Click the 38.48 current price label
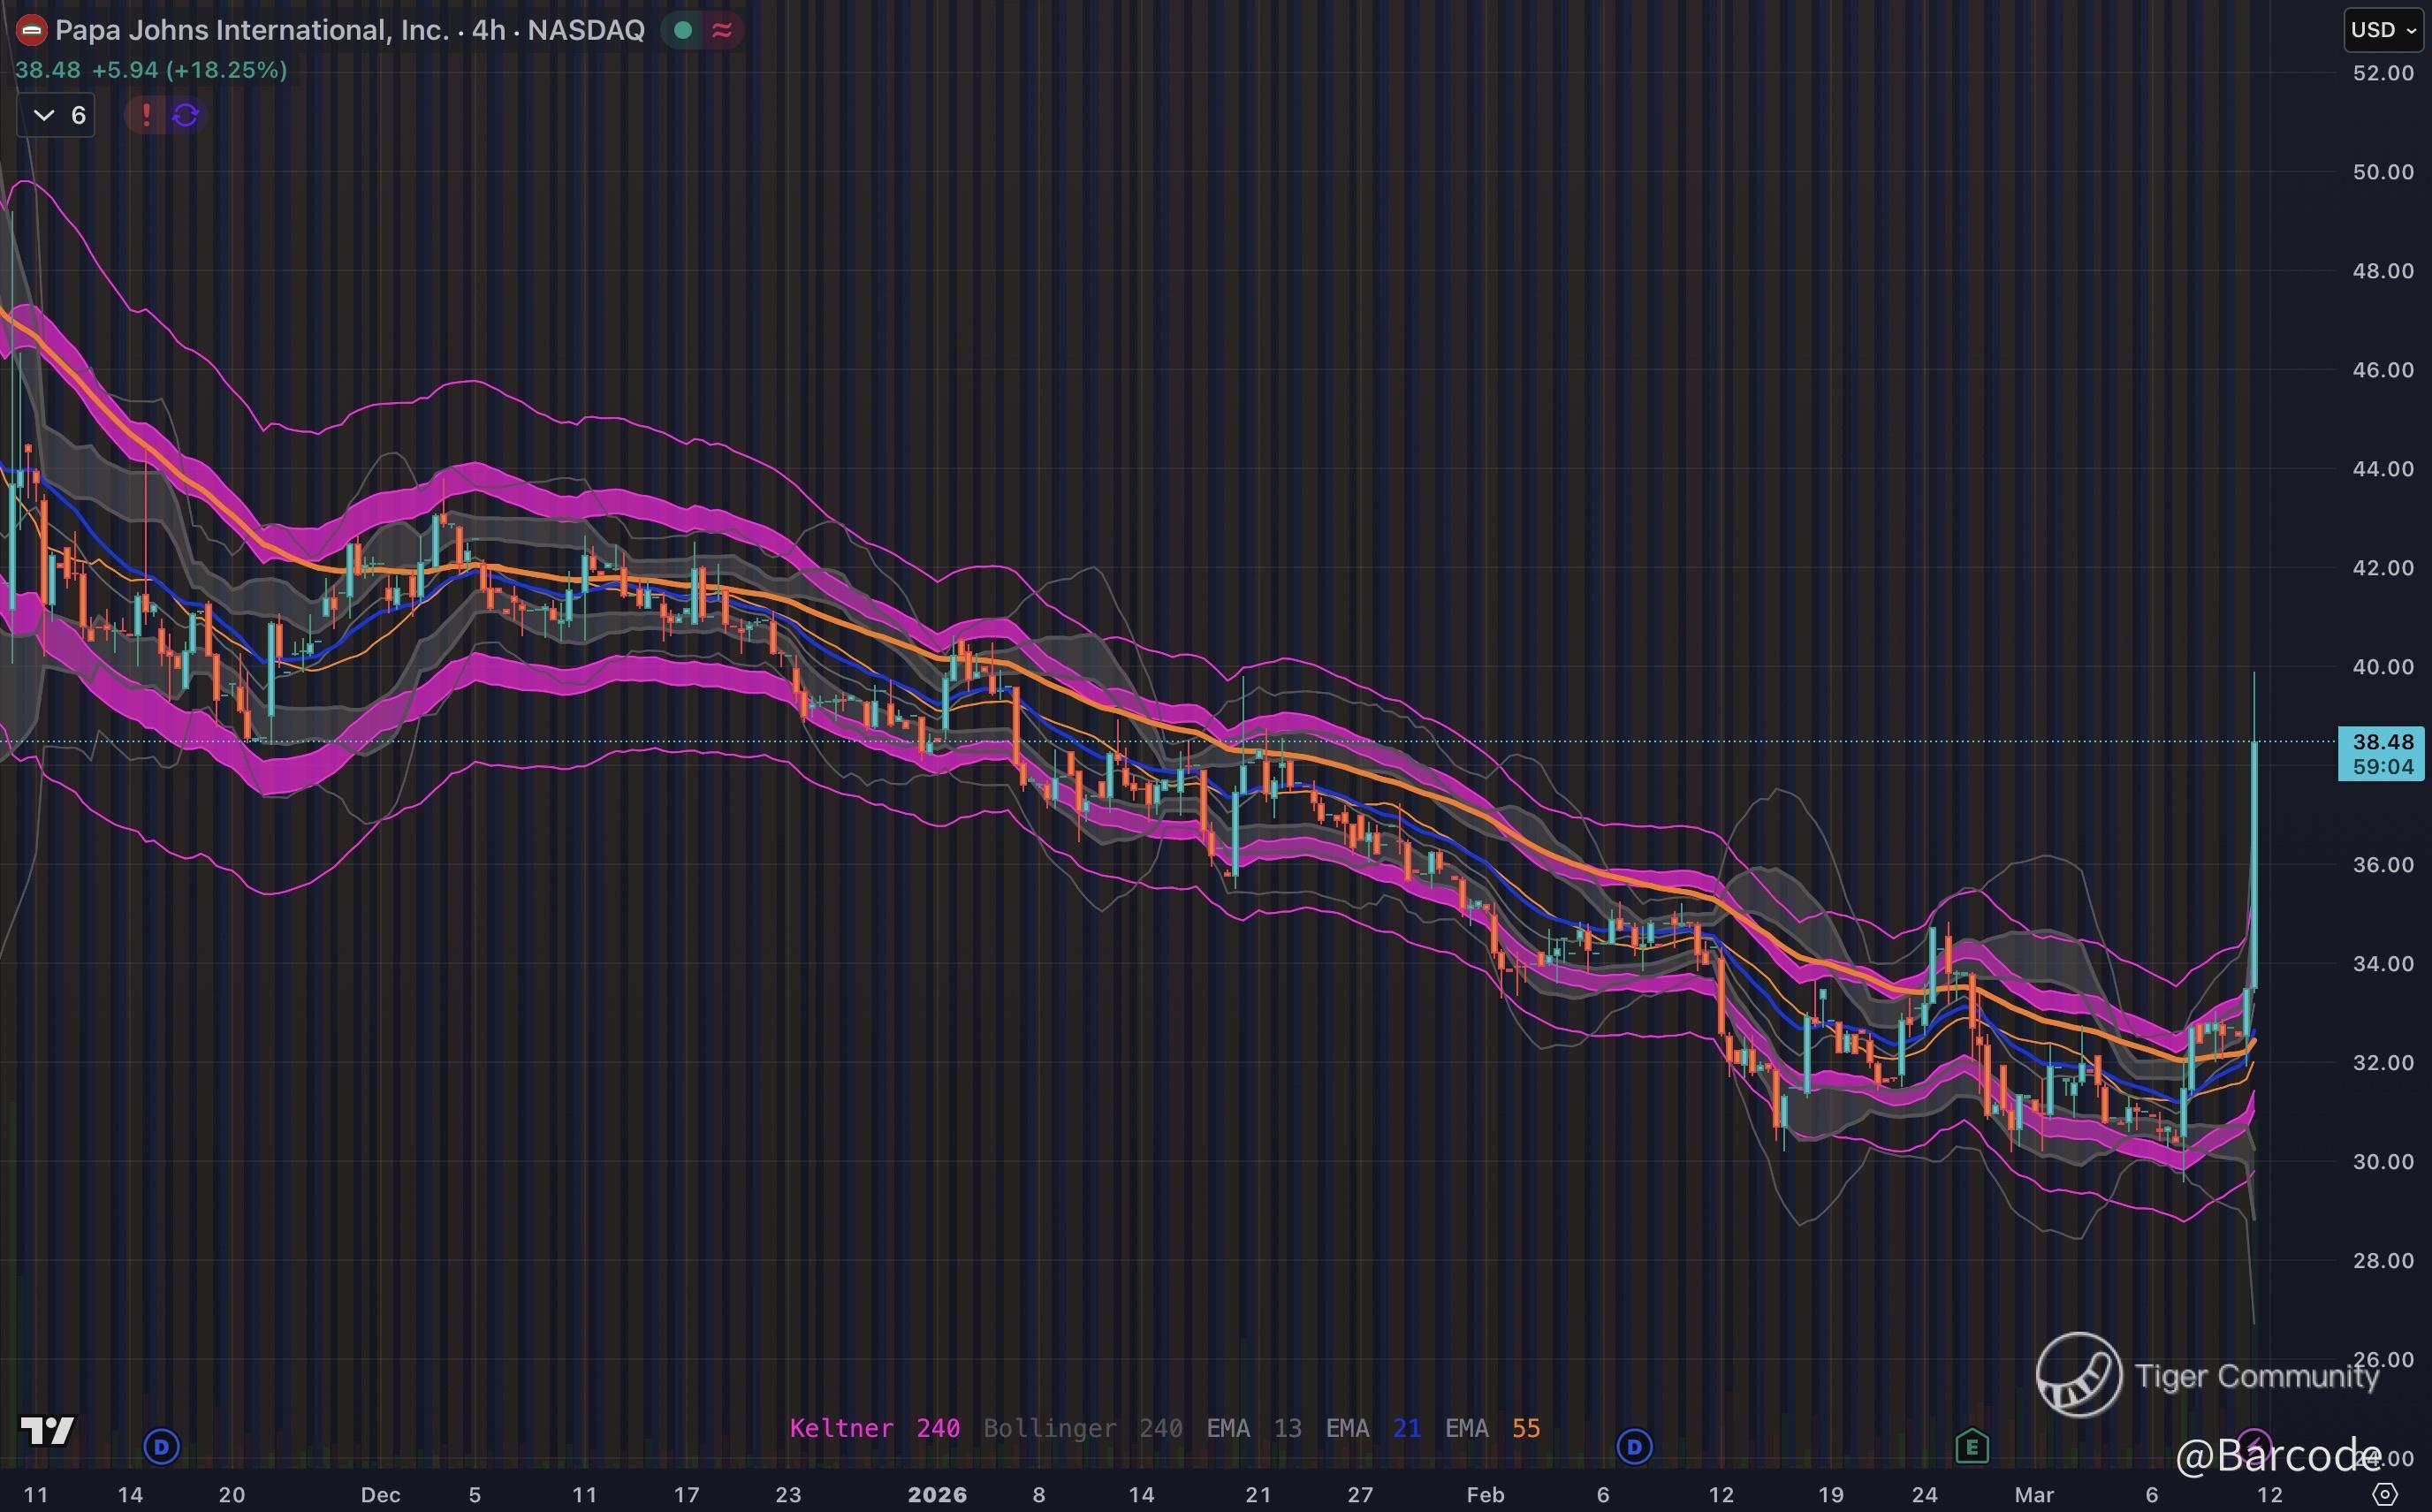The width and height of the screenshot is (2432, 1512). pos(2382,742)
